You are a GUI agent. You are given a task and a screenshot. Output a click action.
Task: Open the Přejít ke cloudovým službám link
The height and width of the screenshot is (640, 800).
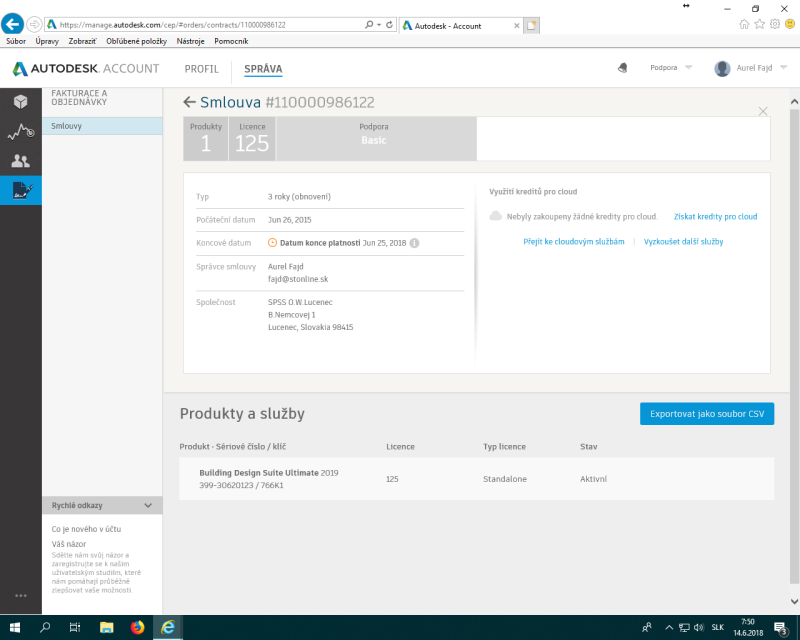click(573, 242)
